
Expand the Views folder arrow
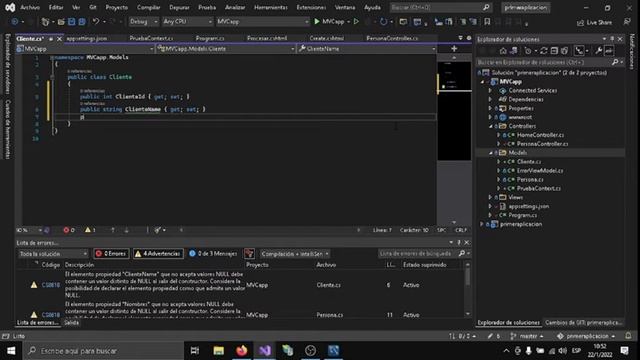pos(491,197)
